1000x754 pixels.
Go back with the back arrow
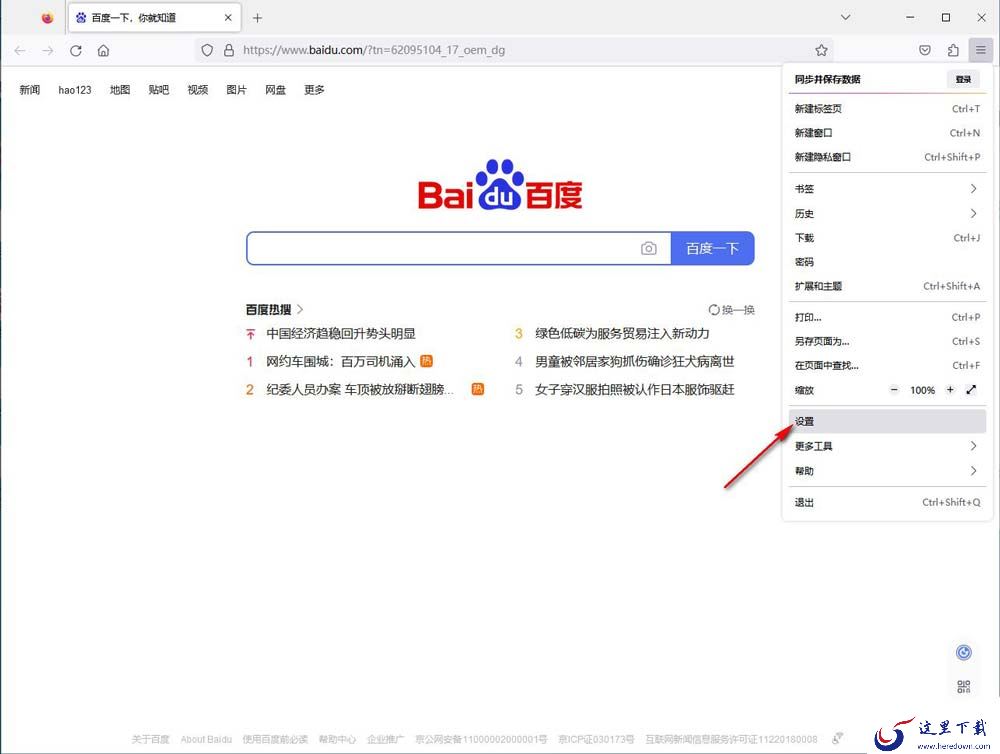[20, 50]
